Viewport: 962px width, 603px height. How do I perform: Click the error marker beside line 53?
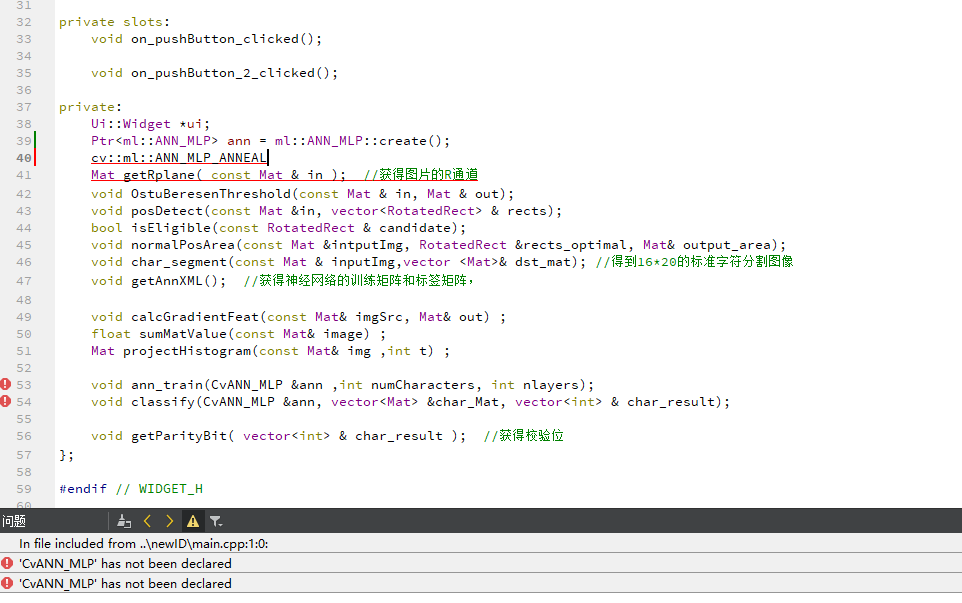click(x=6, y=385)
